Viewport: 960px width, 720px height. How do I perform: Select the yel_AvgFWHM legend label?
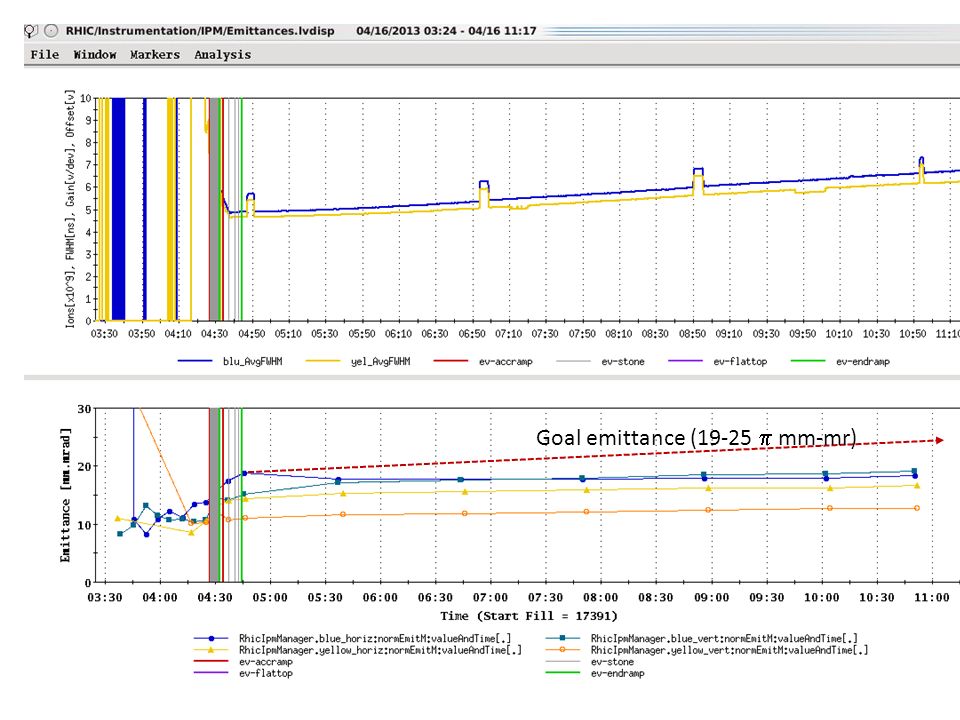click(381, 361)
